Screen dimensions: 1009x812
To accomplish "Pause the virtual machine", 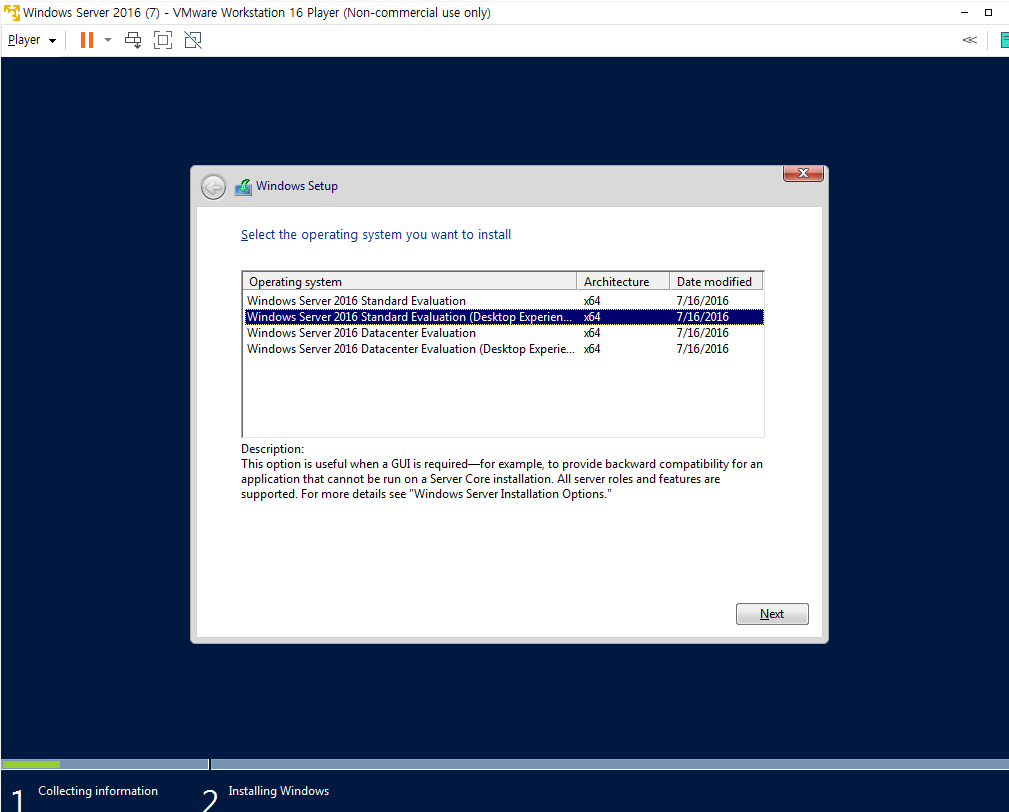I will coord(87,40).
